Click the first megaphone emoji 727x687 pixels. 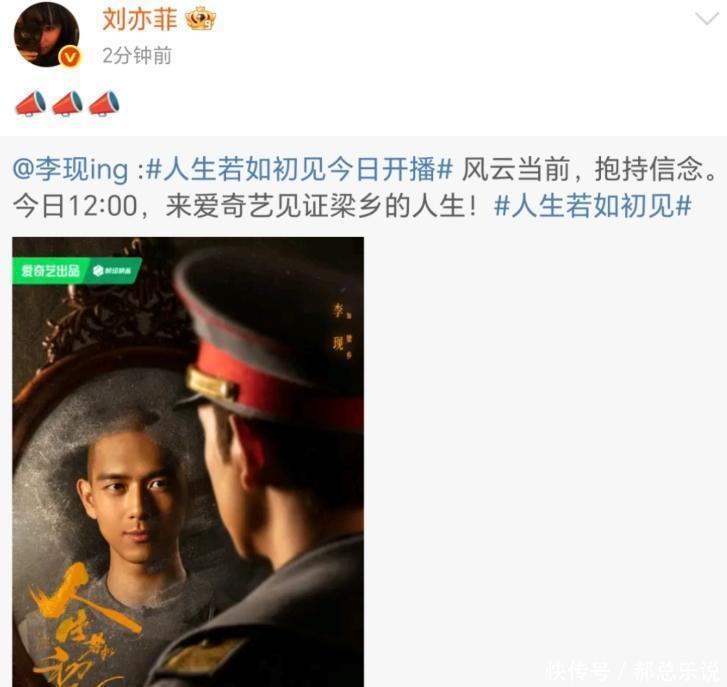pyautogui.click(x=31, y=103)
